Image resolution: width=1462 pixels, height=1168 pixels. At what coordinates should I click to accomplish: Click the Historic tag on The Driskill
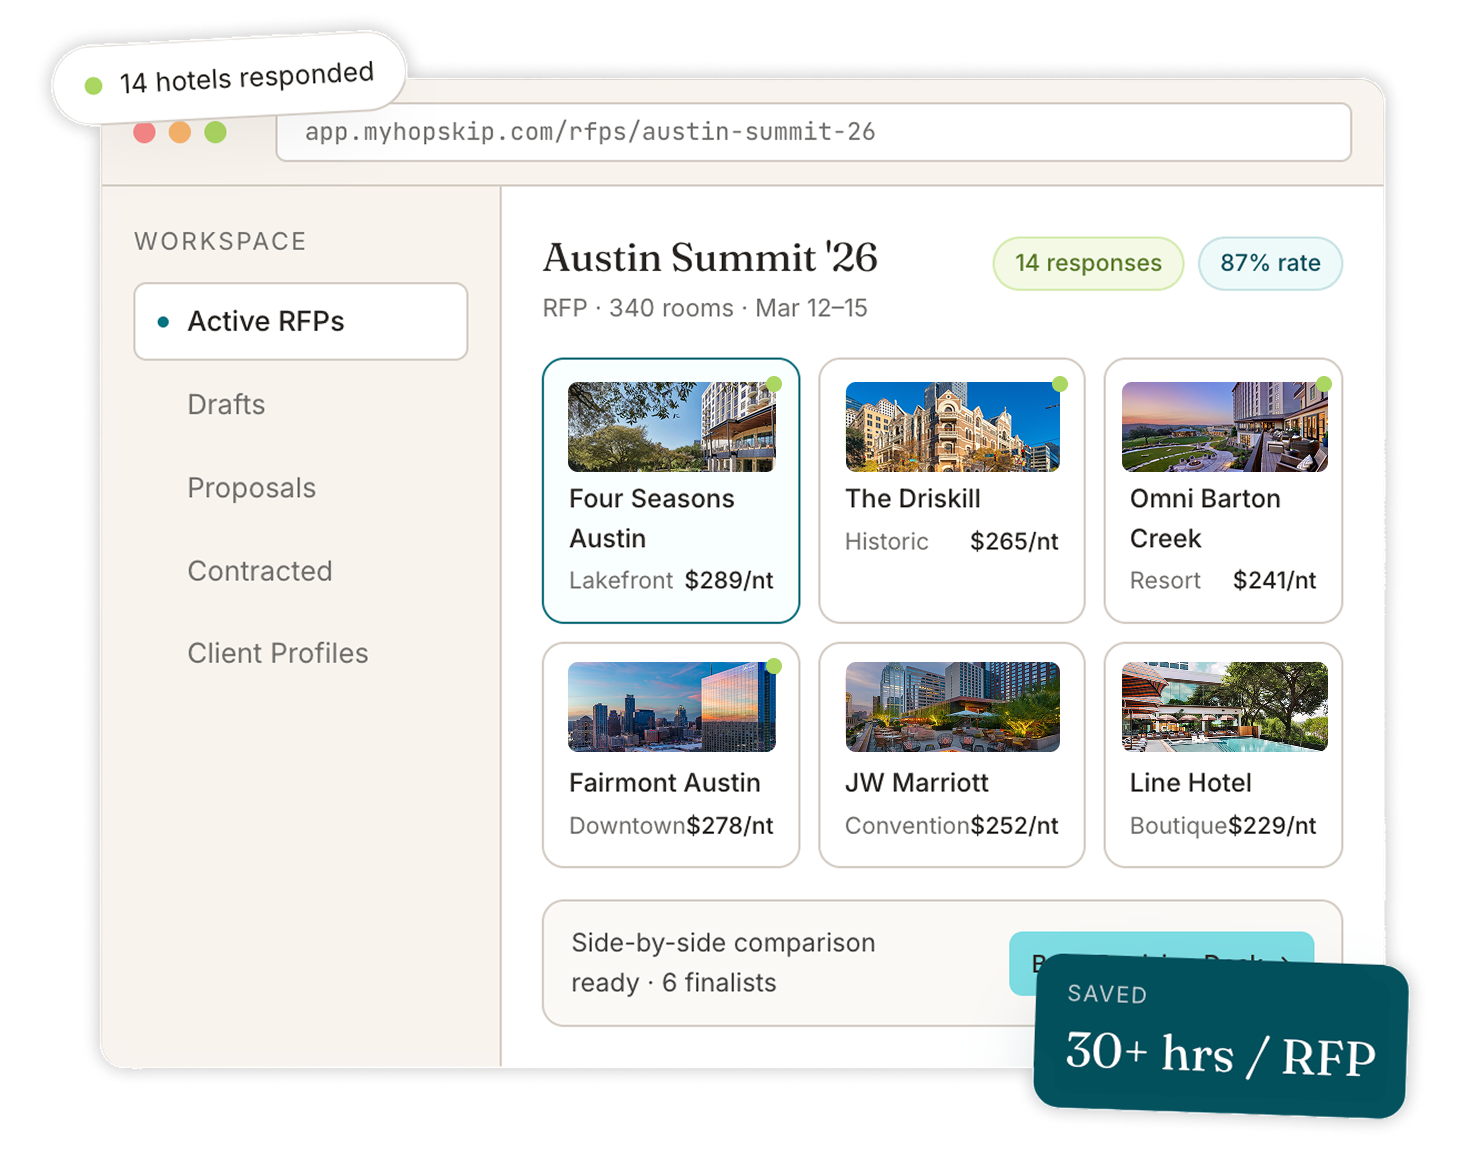(x=887, y=541)
